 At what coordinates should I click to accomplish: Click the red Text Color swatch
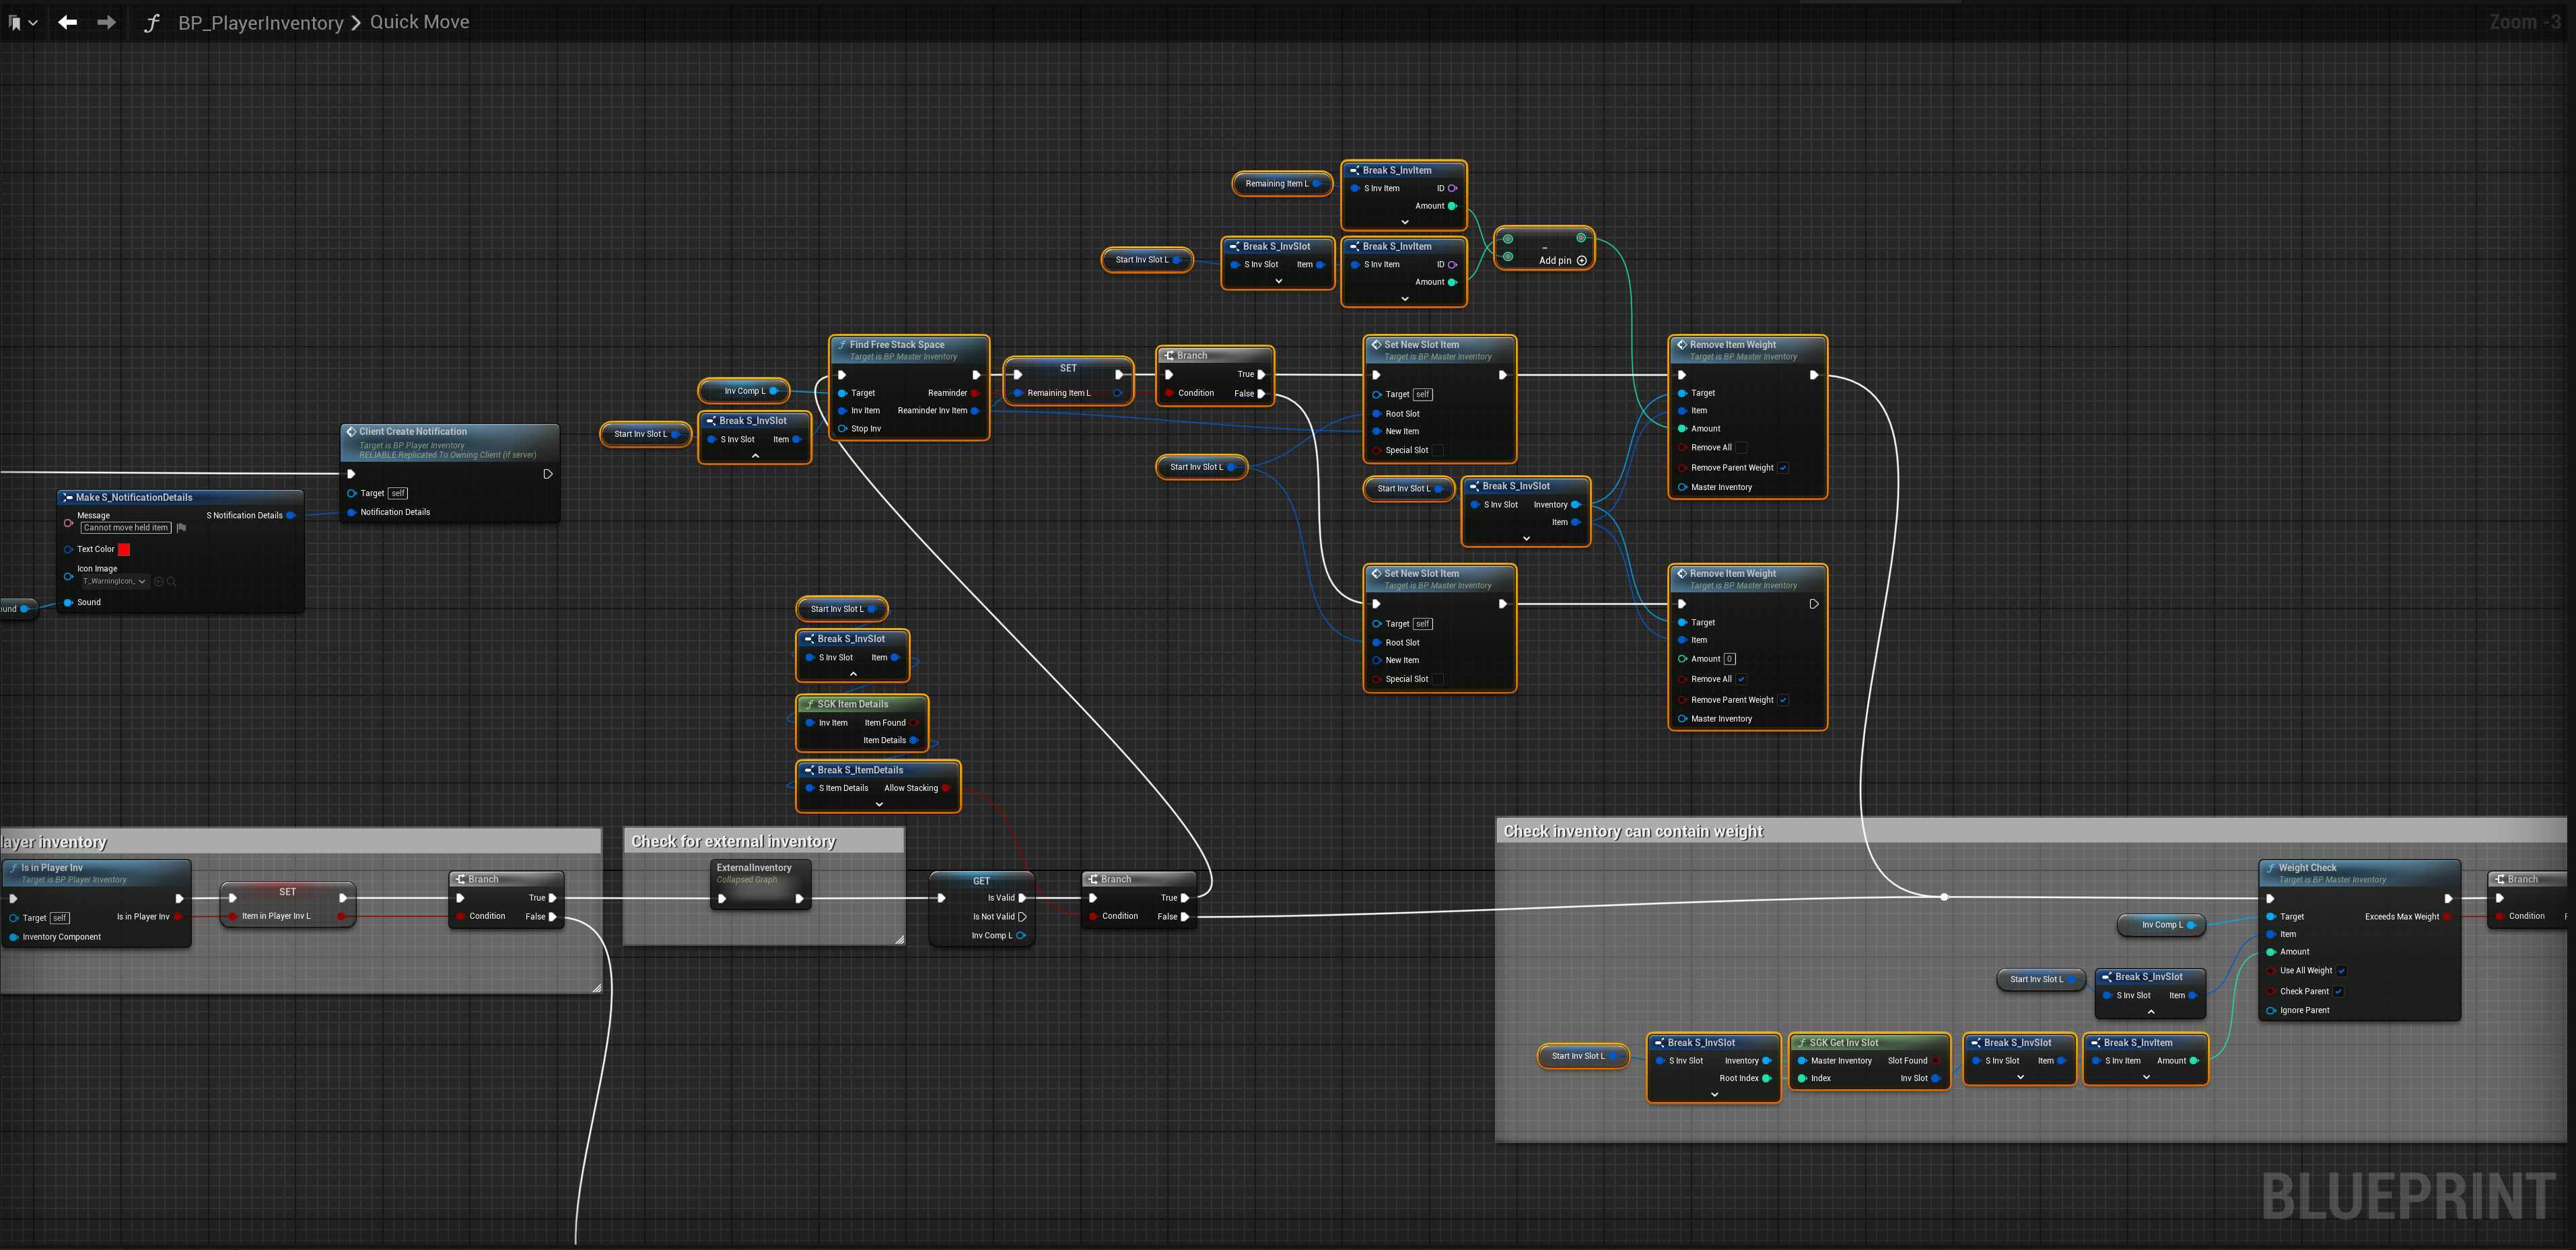[x=124, y=549]
